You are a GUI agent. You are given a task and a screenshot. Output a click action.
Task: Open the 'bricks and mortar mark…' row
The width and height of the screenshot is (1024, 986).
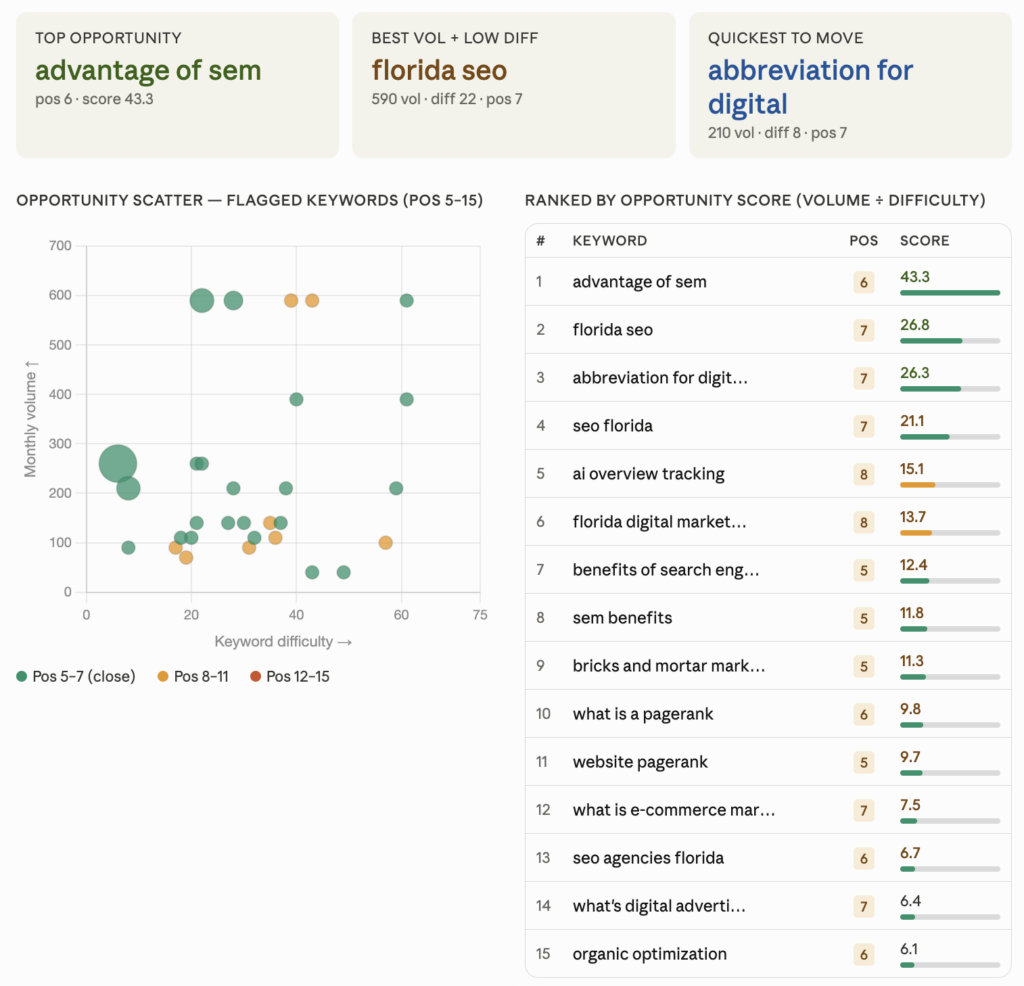click(x=768, y=665)
